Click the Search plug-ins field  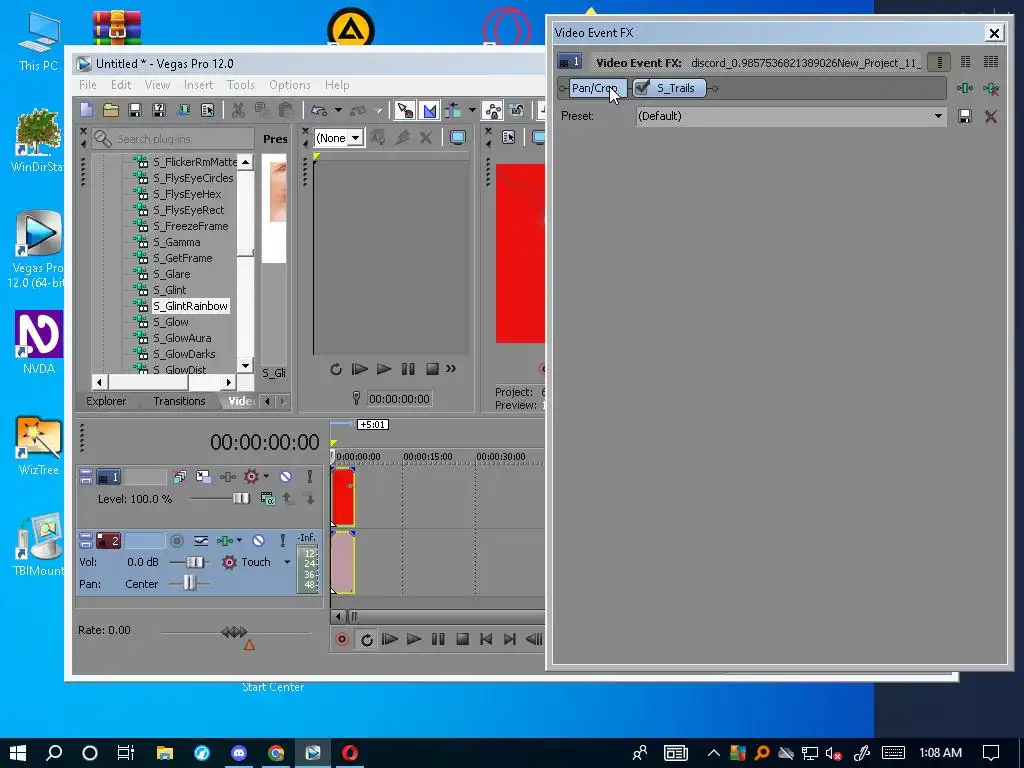pos(172,139)
